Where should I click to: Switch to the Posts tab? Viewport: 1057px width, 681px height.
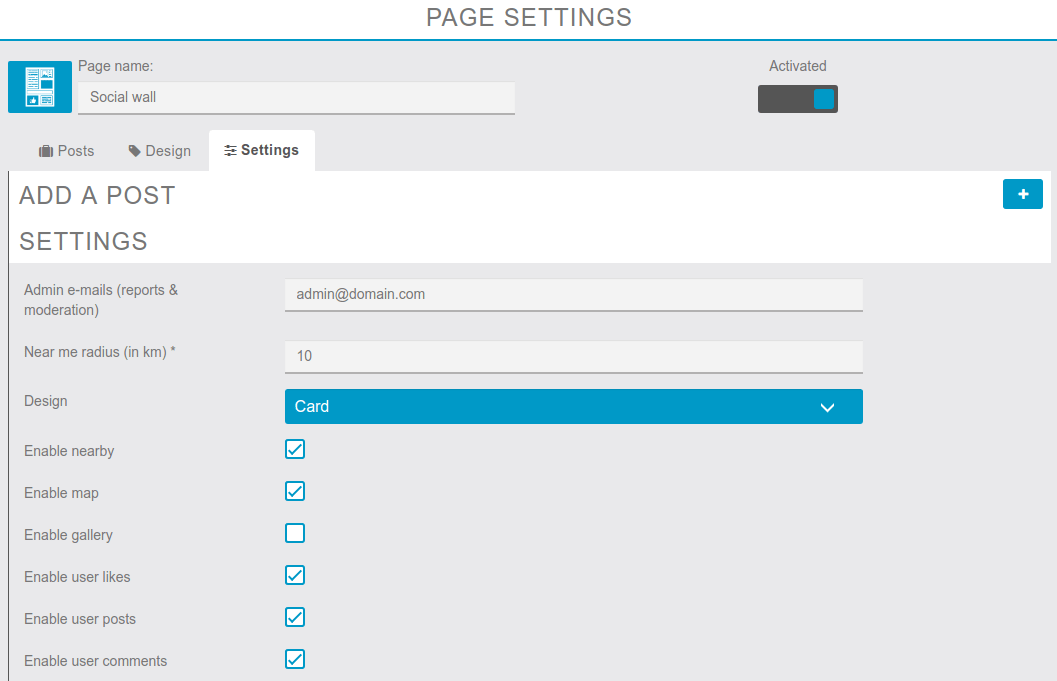pos(66,151)
